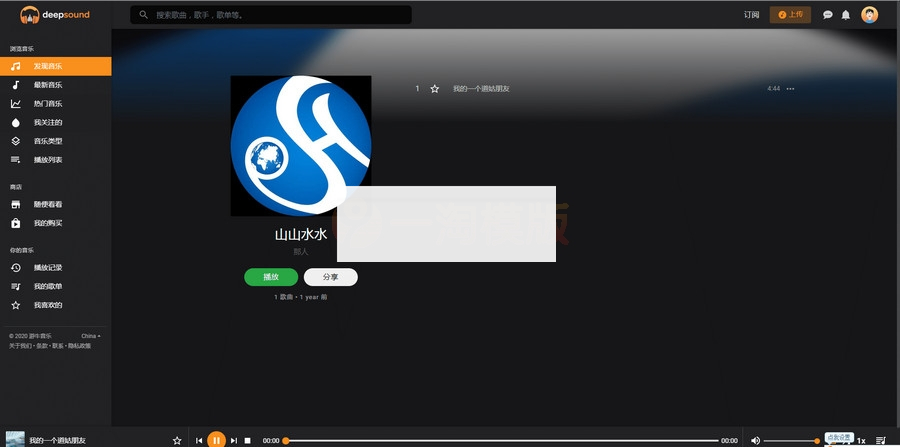Expand the China language selector
900x447 pixels.
pos(90,336)
